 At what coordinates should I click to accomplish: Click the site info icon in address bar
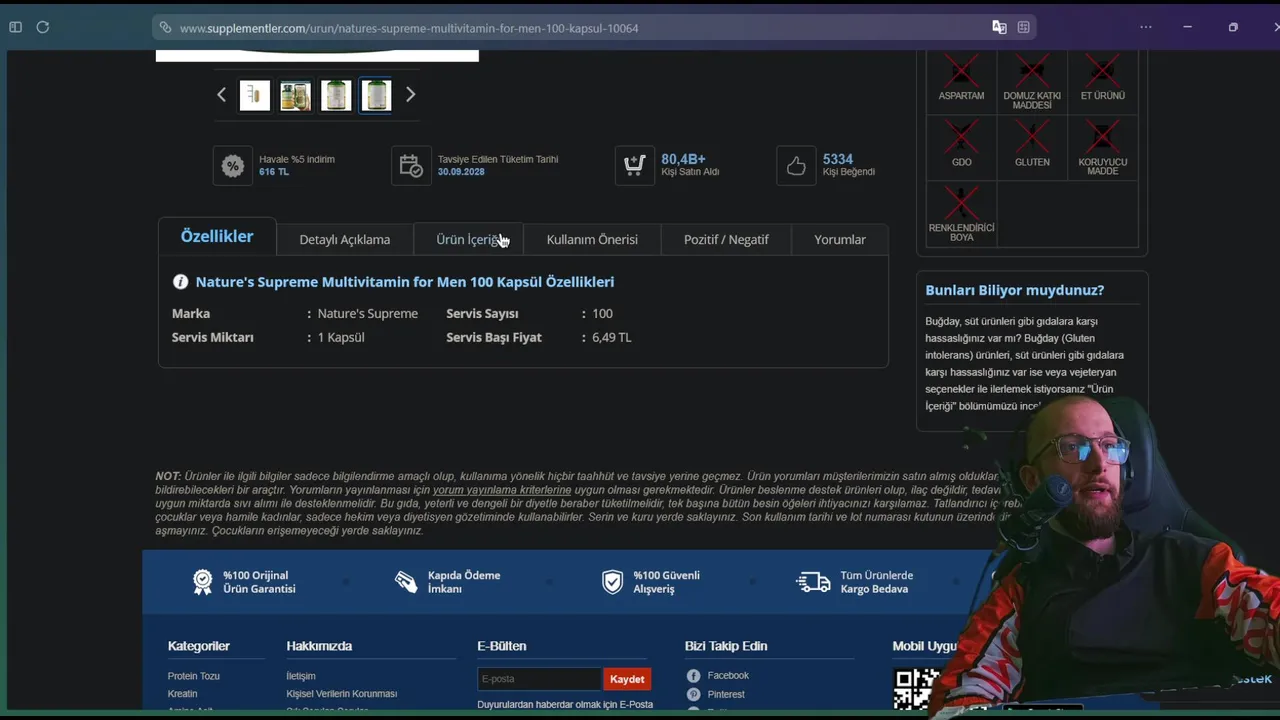pos(166,28)
